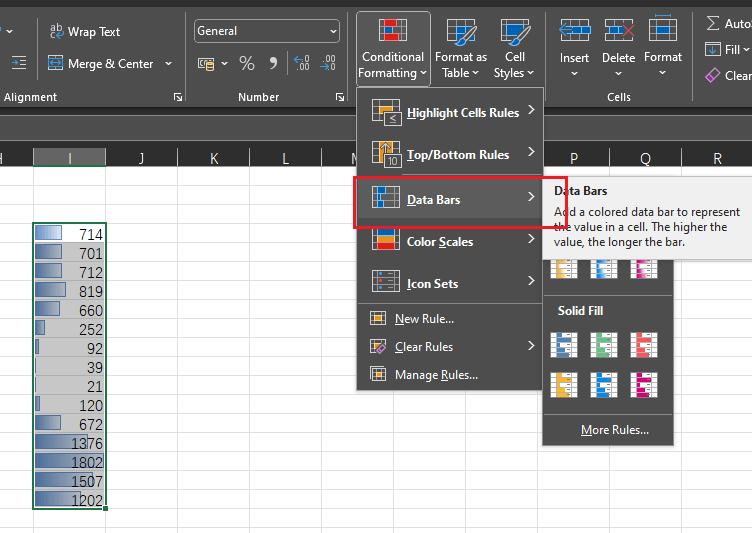Choose orange solid fill data bar
This screenshot has width=752, height=533.
[564, 385]
